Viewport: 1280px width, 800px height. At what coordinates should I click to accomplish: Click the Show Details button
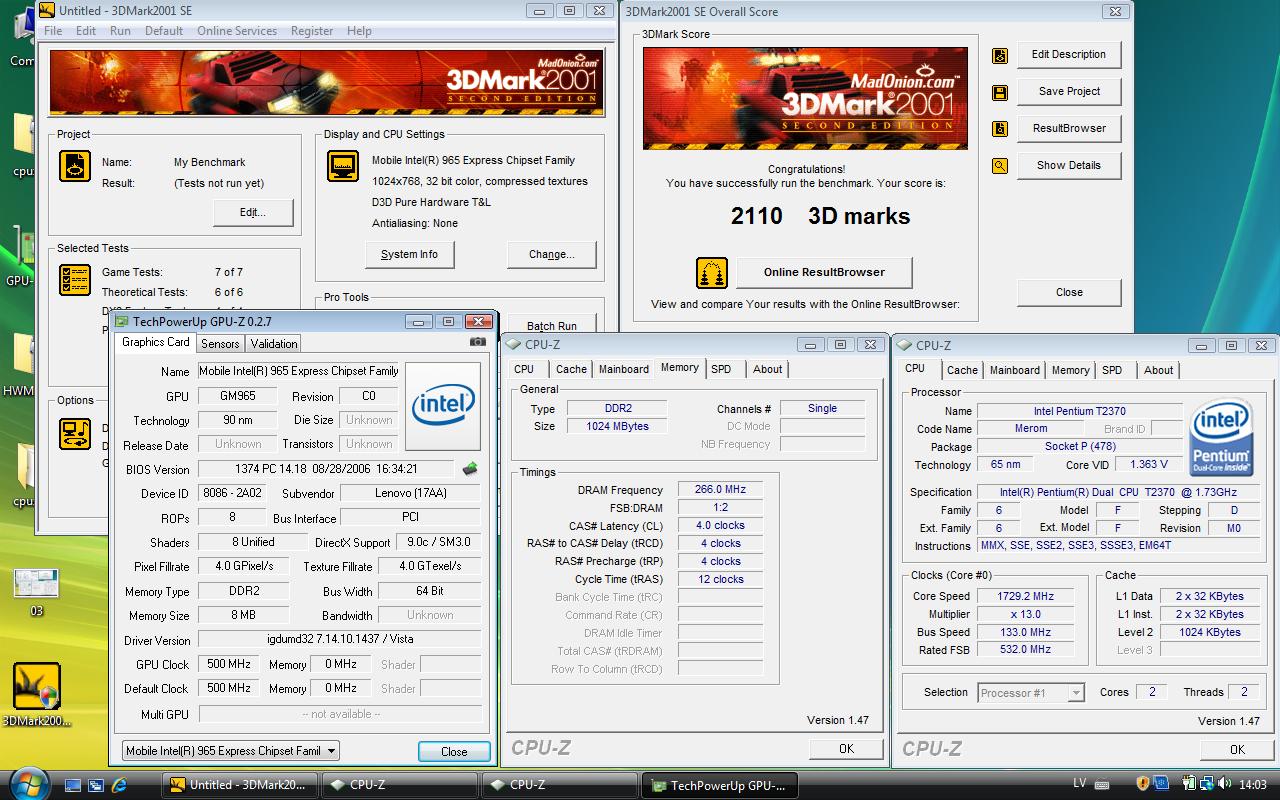point(1069,166)
